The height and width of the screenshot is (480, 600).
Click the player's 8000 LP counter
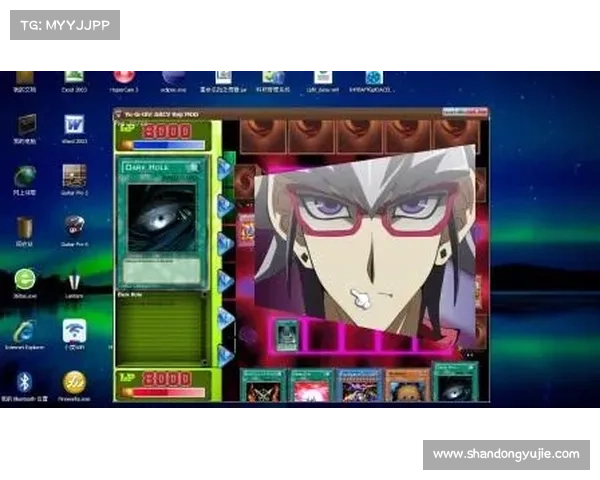point(167,379)
